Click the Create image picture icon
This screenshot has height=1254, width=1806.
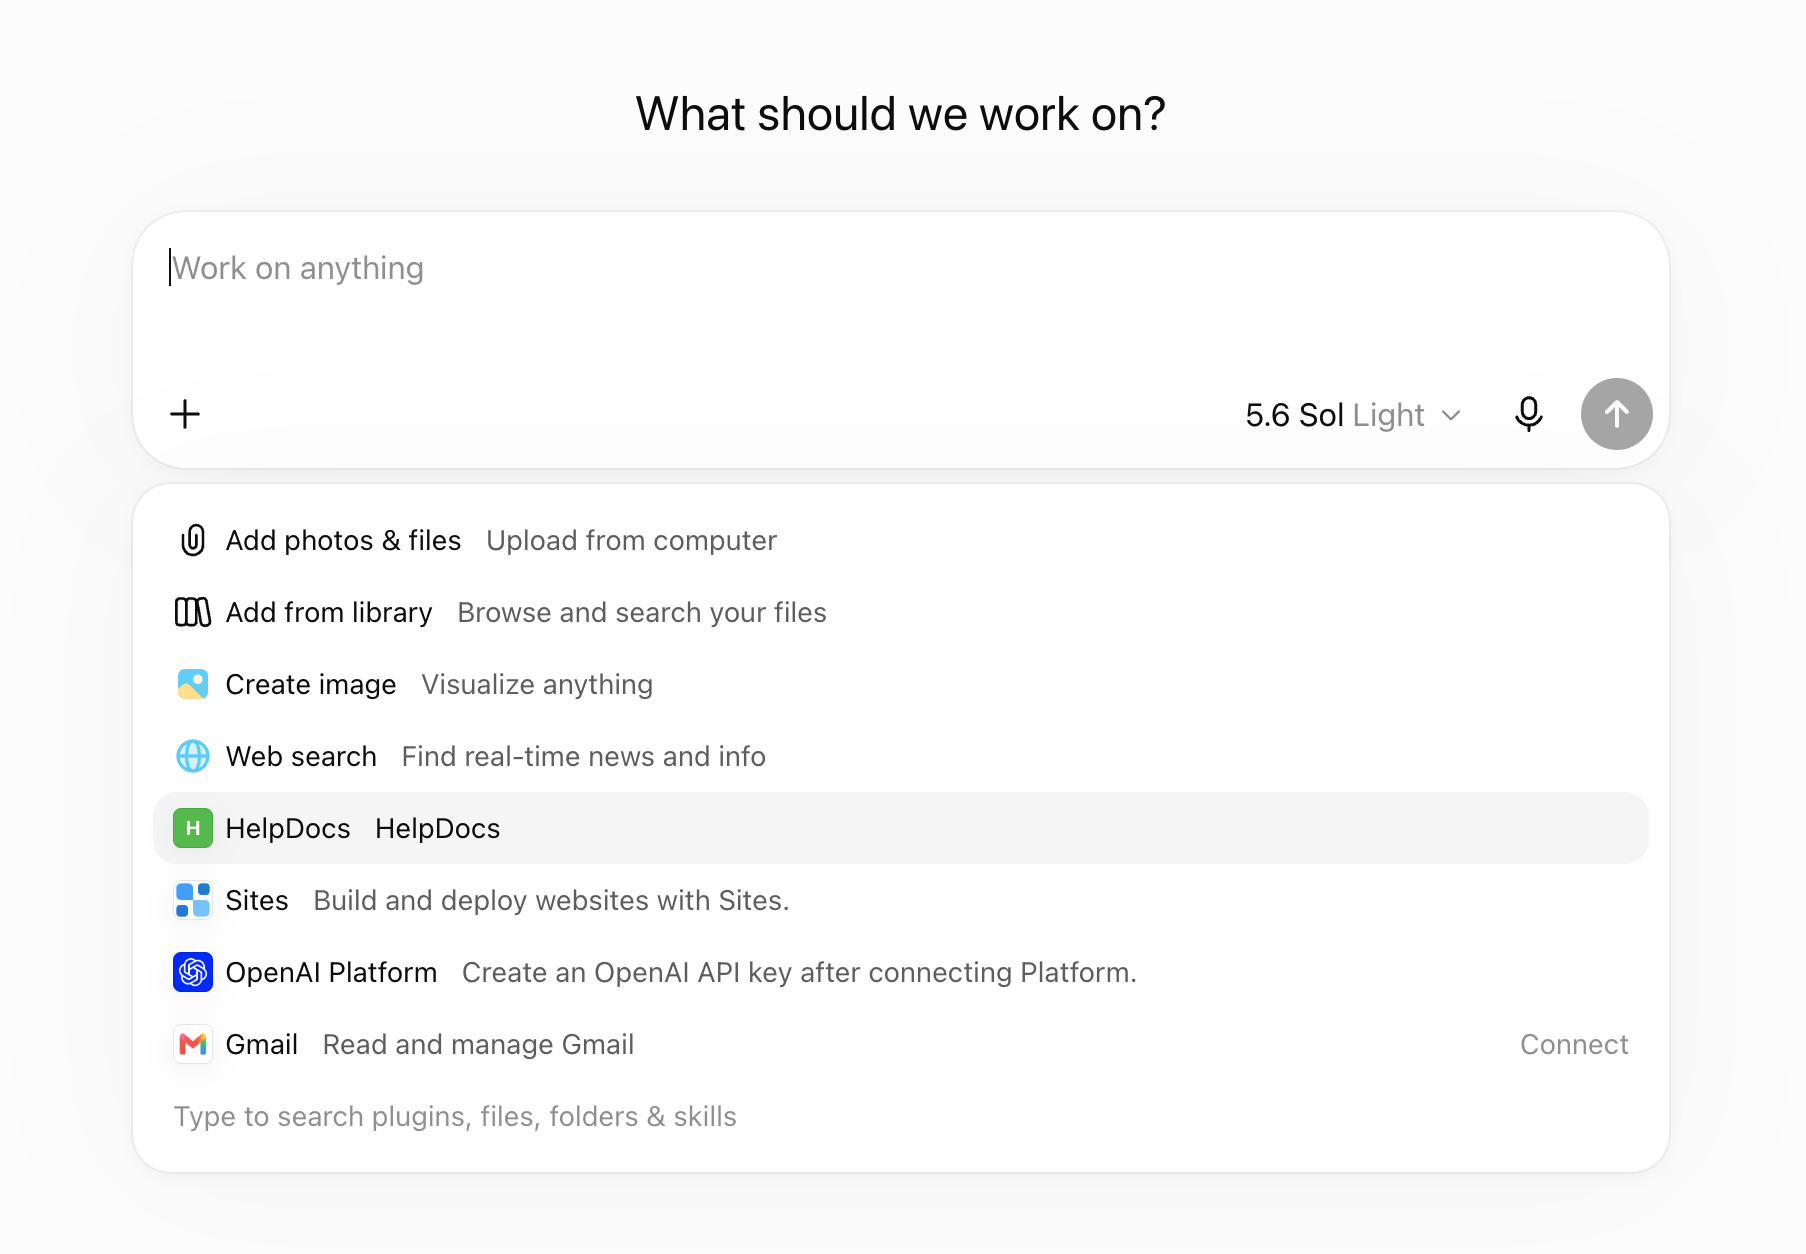(193, 684)
